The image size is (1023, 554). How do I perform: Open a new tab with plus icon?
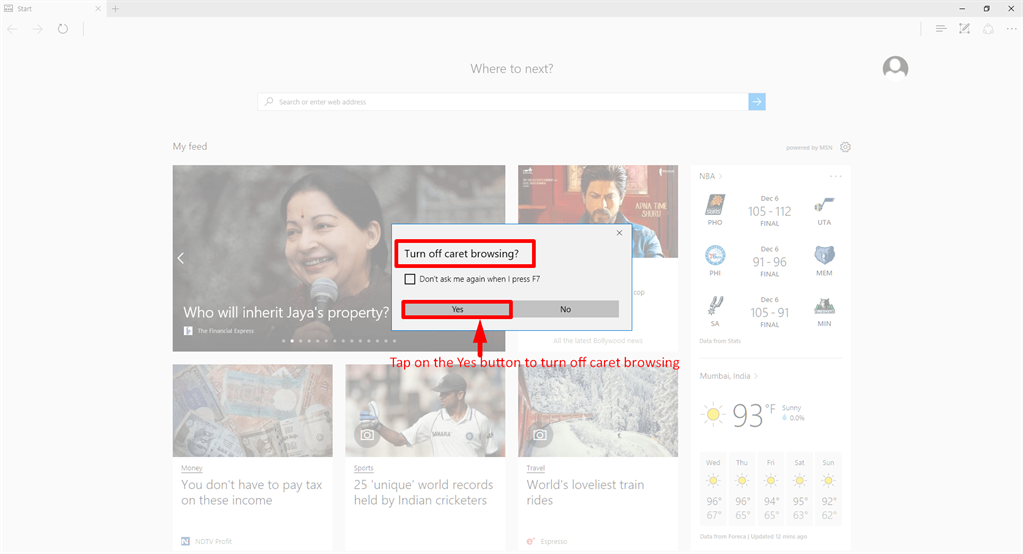[115, 8]
